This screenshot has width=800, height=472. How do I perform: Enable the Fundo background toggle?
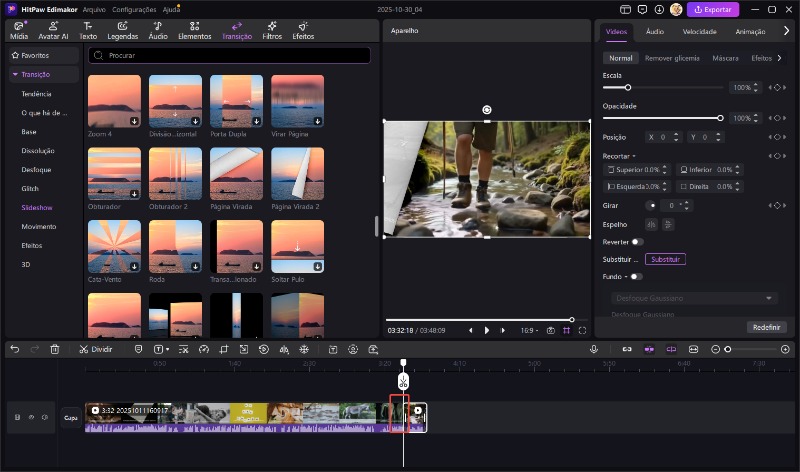point(636,276)
